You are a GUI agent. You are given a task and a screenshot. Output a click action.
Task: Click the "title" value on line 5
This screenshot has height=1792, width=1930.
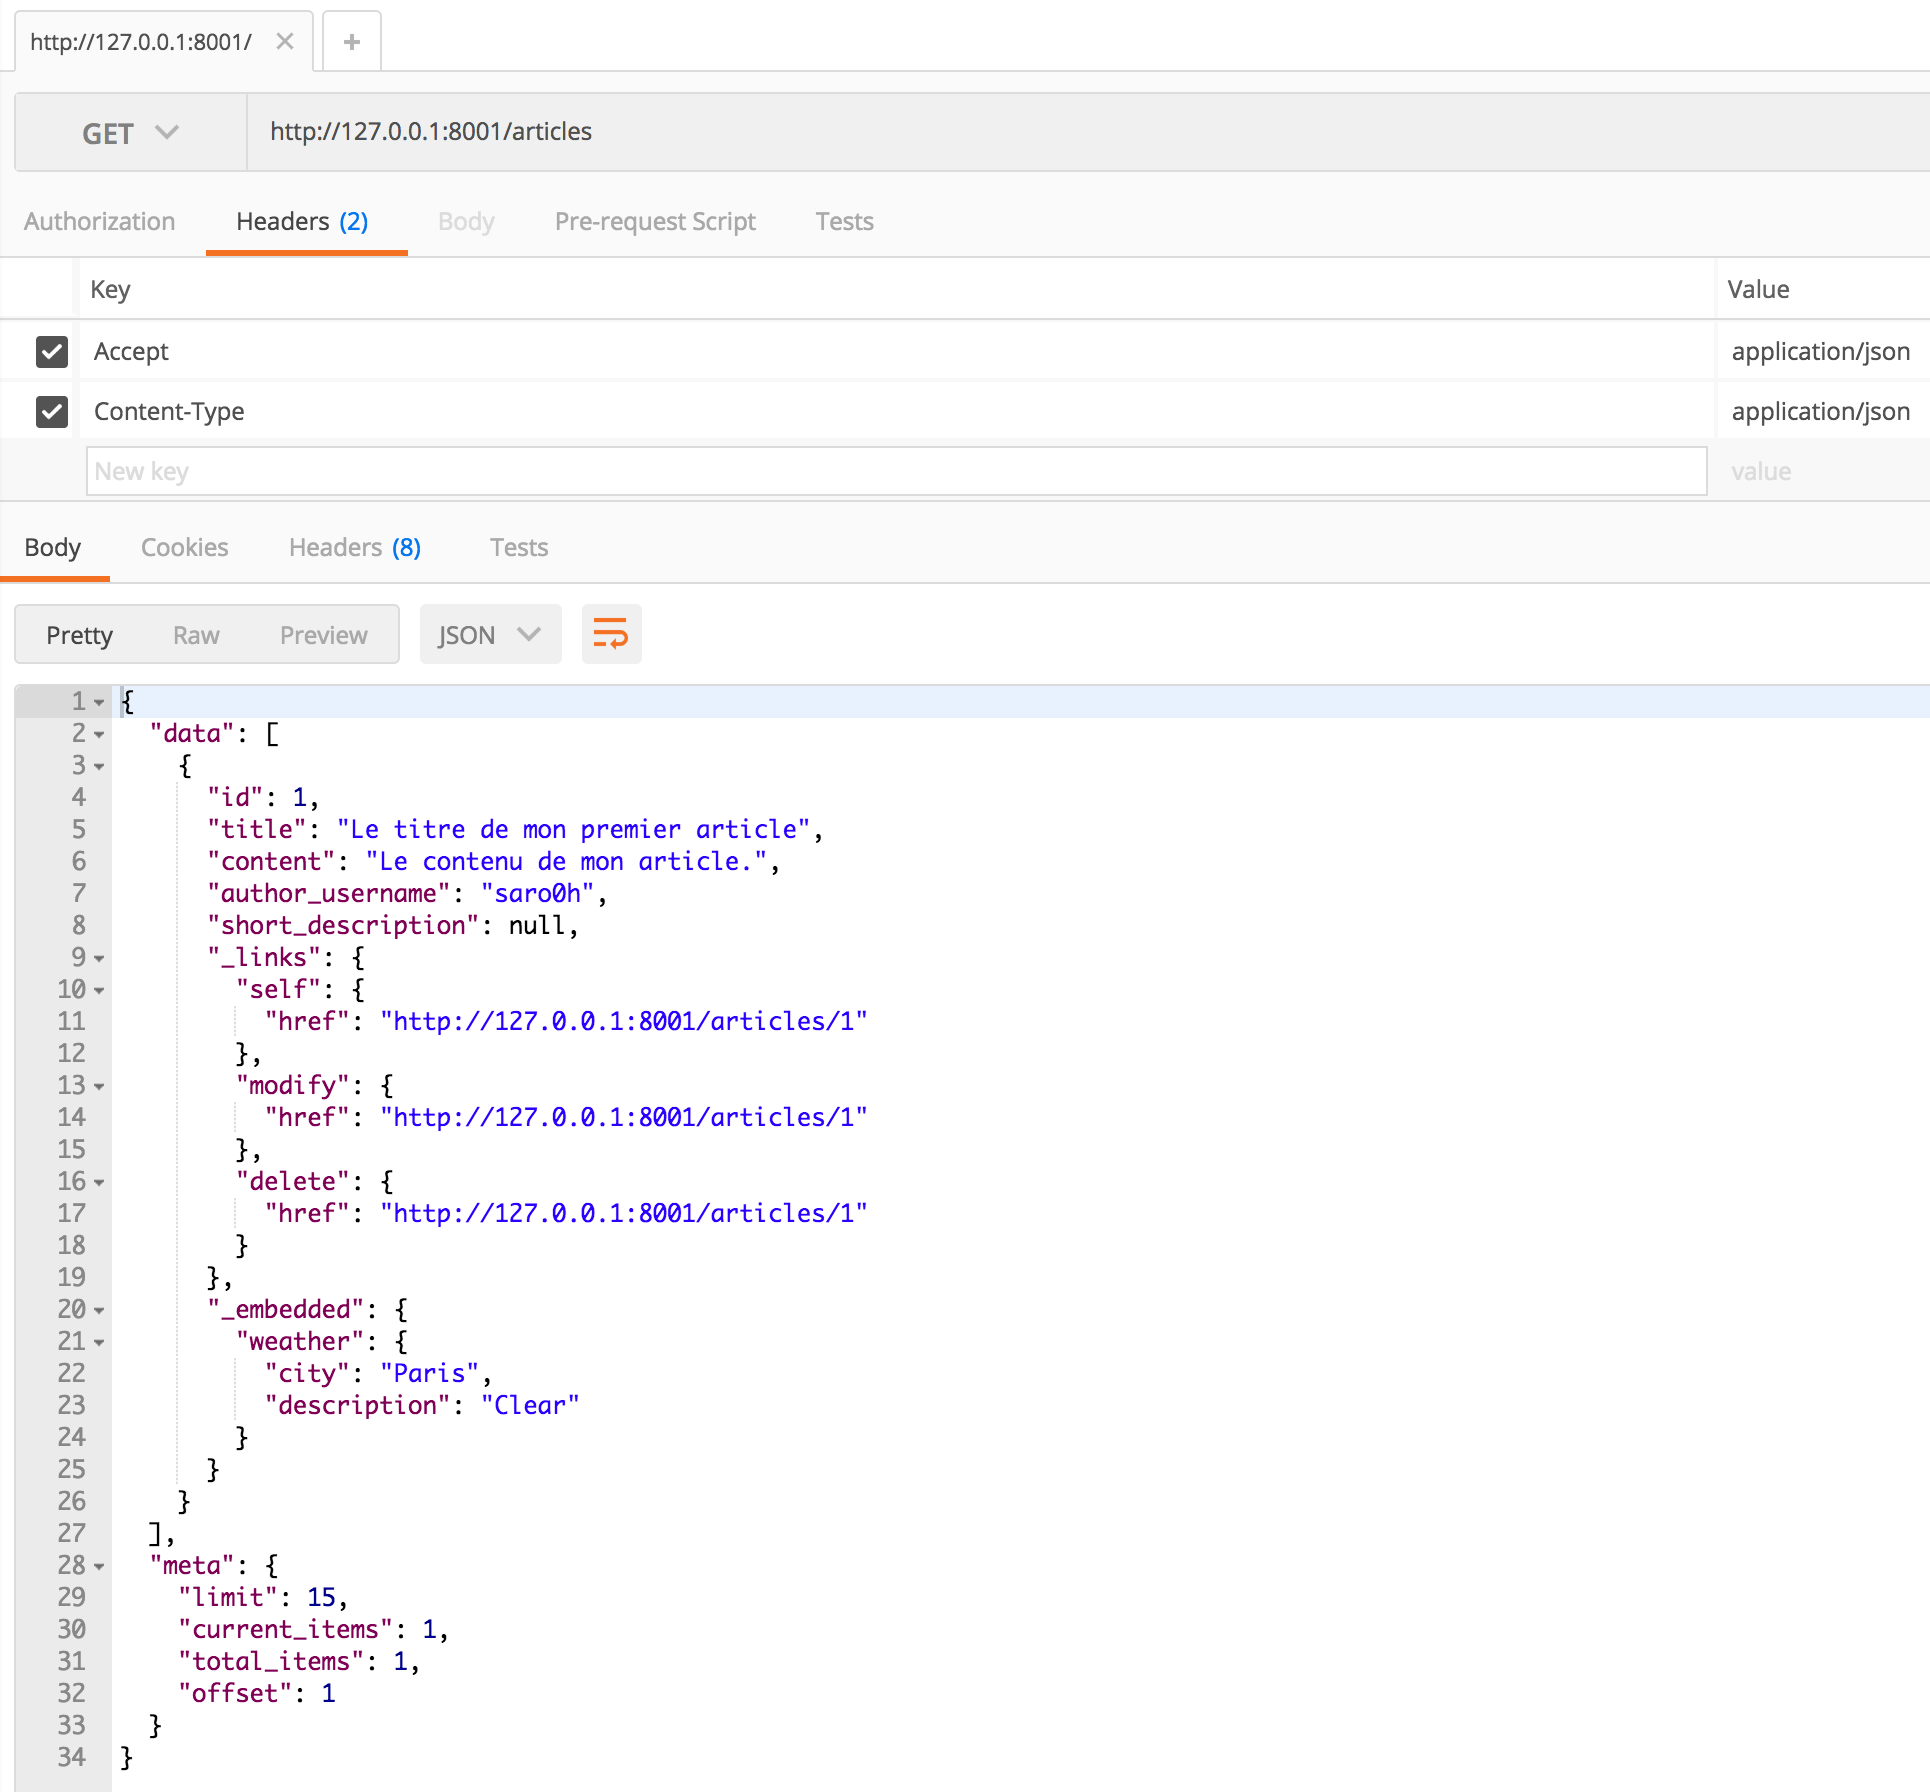pyautogui.click(x=573, y=829)
